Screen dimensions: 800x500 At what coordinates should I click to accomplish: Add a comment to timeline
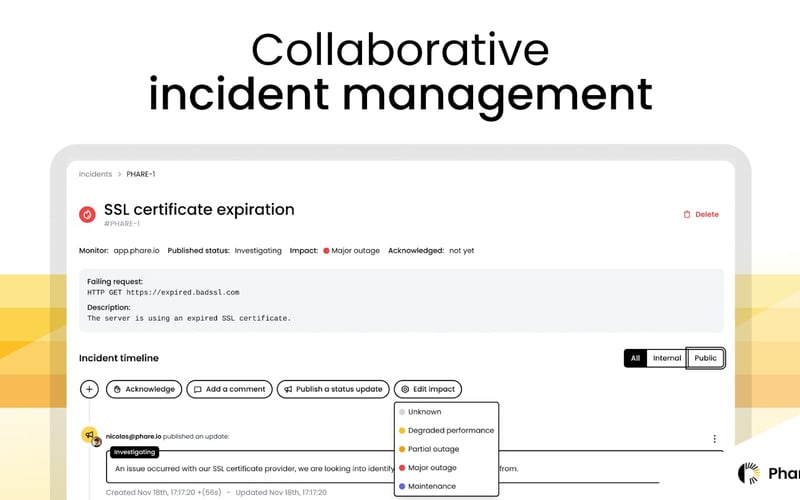230,389
